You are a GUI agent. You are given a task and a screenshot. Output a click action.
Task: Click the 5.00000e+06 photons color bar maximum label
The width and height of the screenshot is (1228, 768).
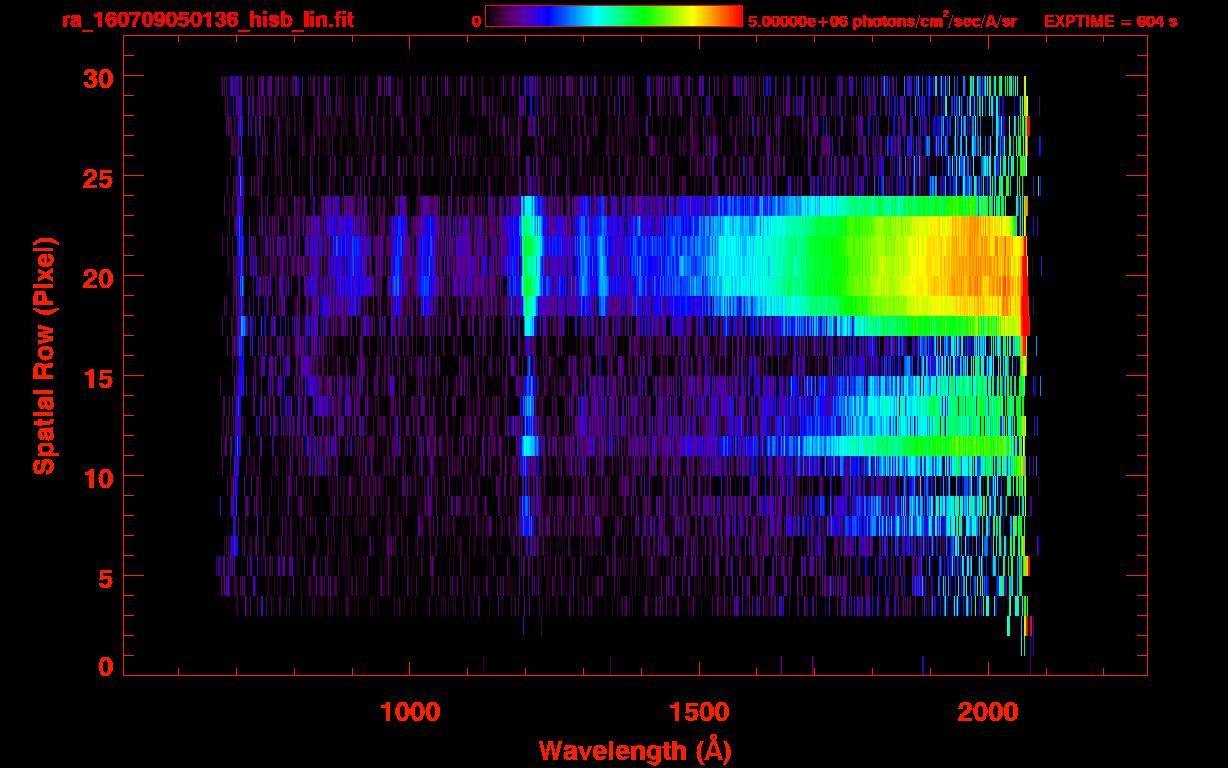coord(881,21)
